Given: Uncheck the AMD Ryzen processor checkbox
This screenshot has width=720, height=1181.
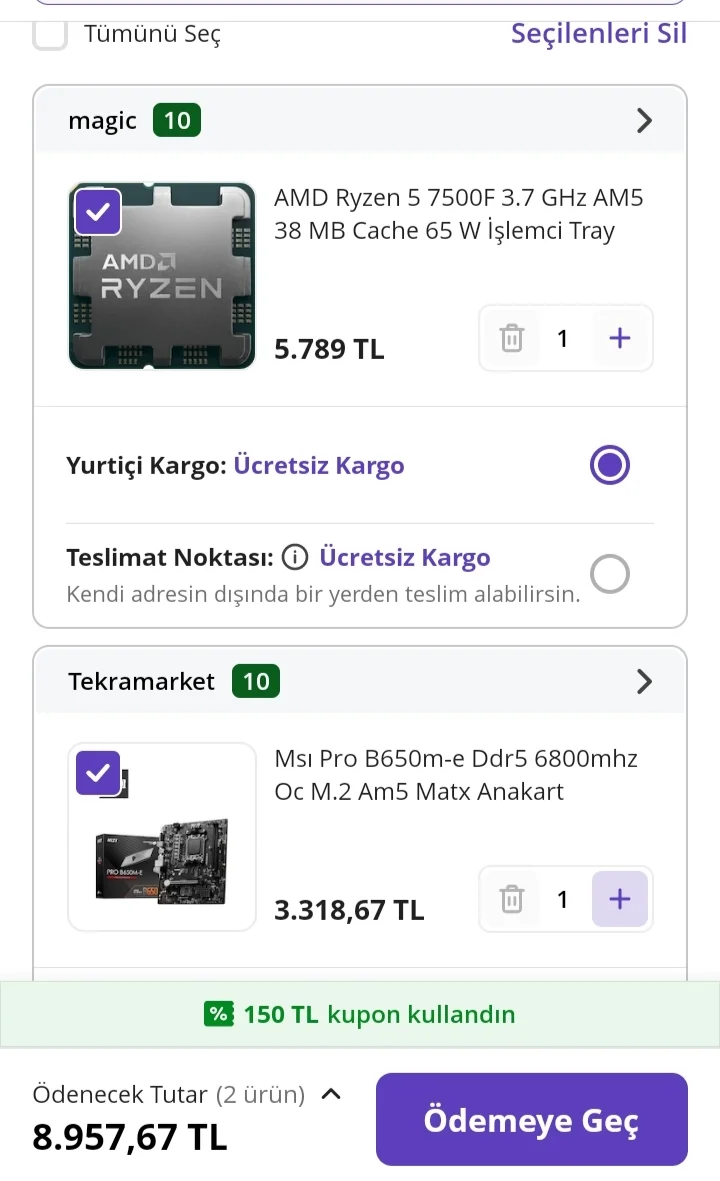Looking at the screenshot, I should (x=98, y=212).
